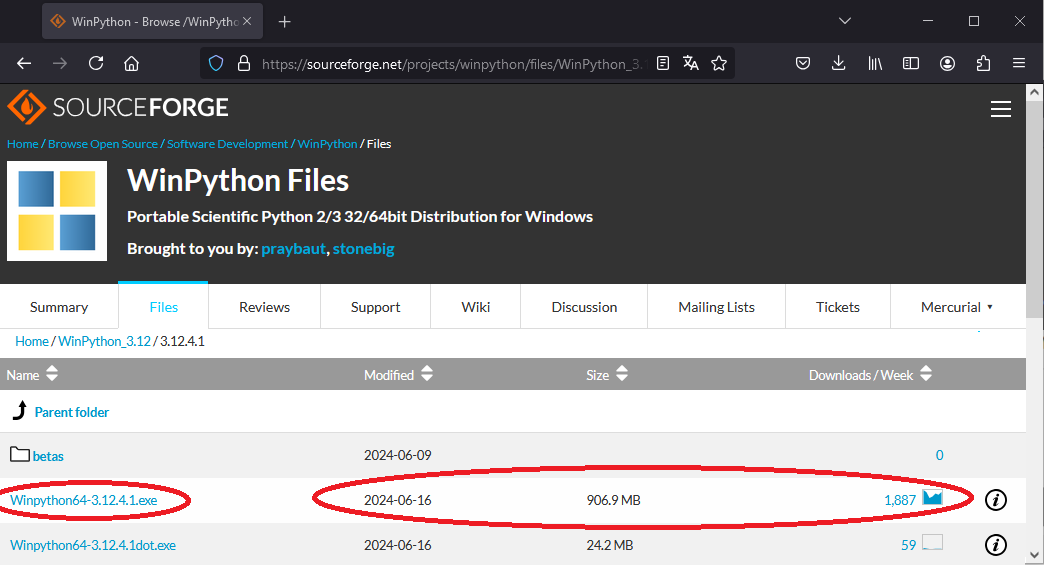View info for Winpython64-3.12.4.1dot.exe

click(x=995, y=545)
